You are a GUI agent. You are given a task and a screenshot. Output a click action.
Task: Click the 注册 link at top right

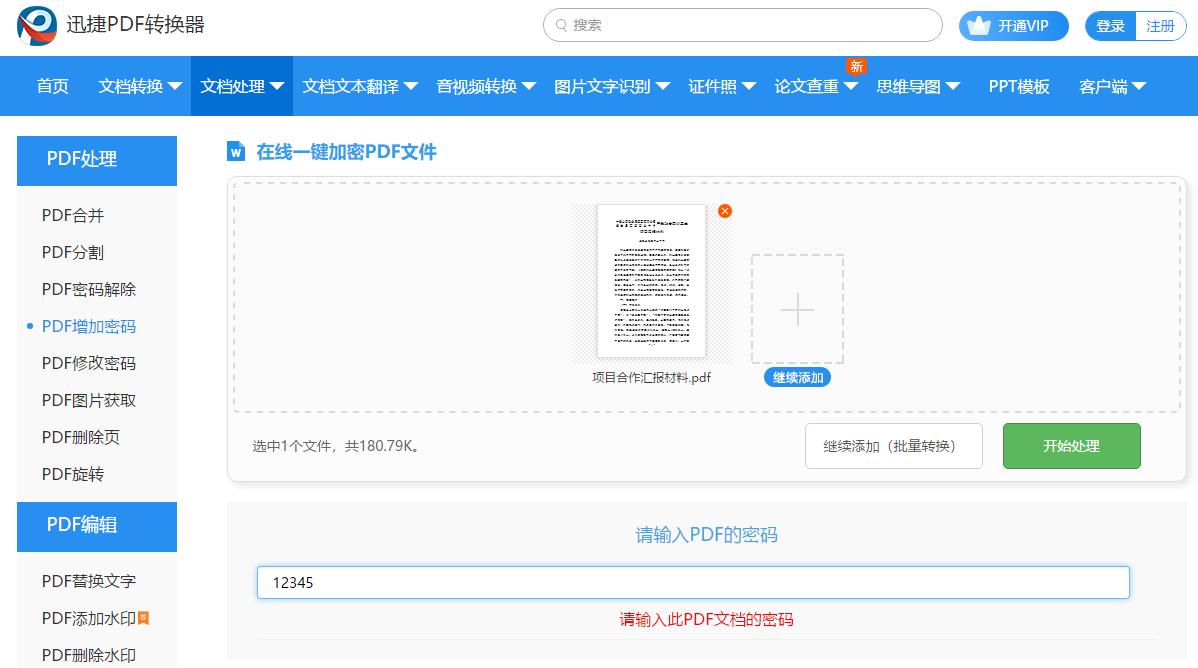coord(1161,26)
